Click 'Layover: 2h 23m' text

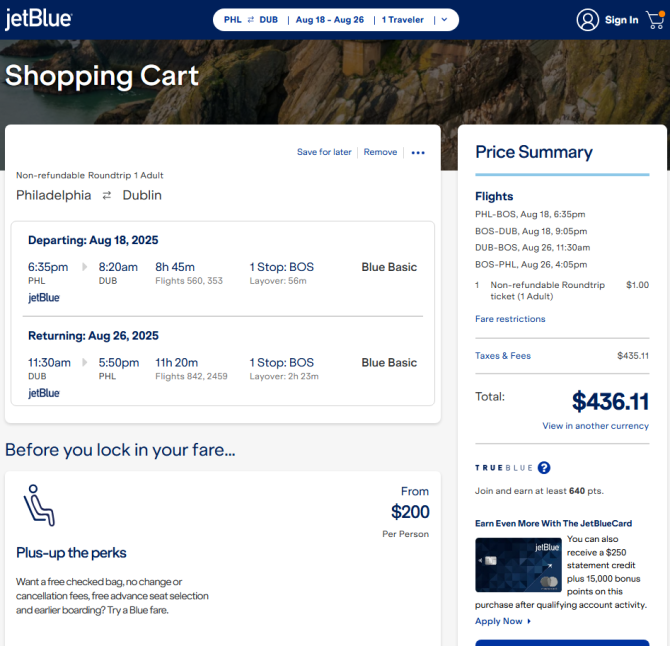(x=284, y=376)
